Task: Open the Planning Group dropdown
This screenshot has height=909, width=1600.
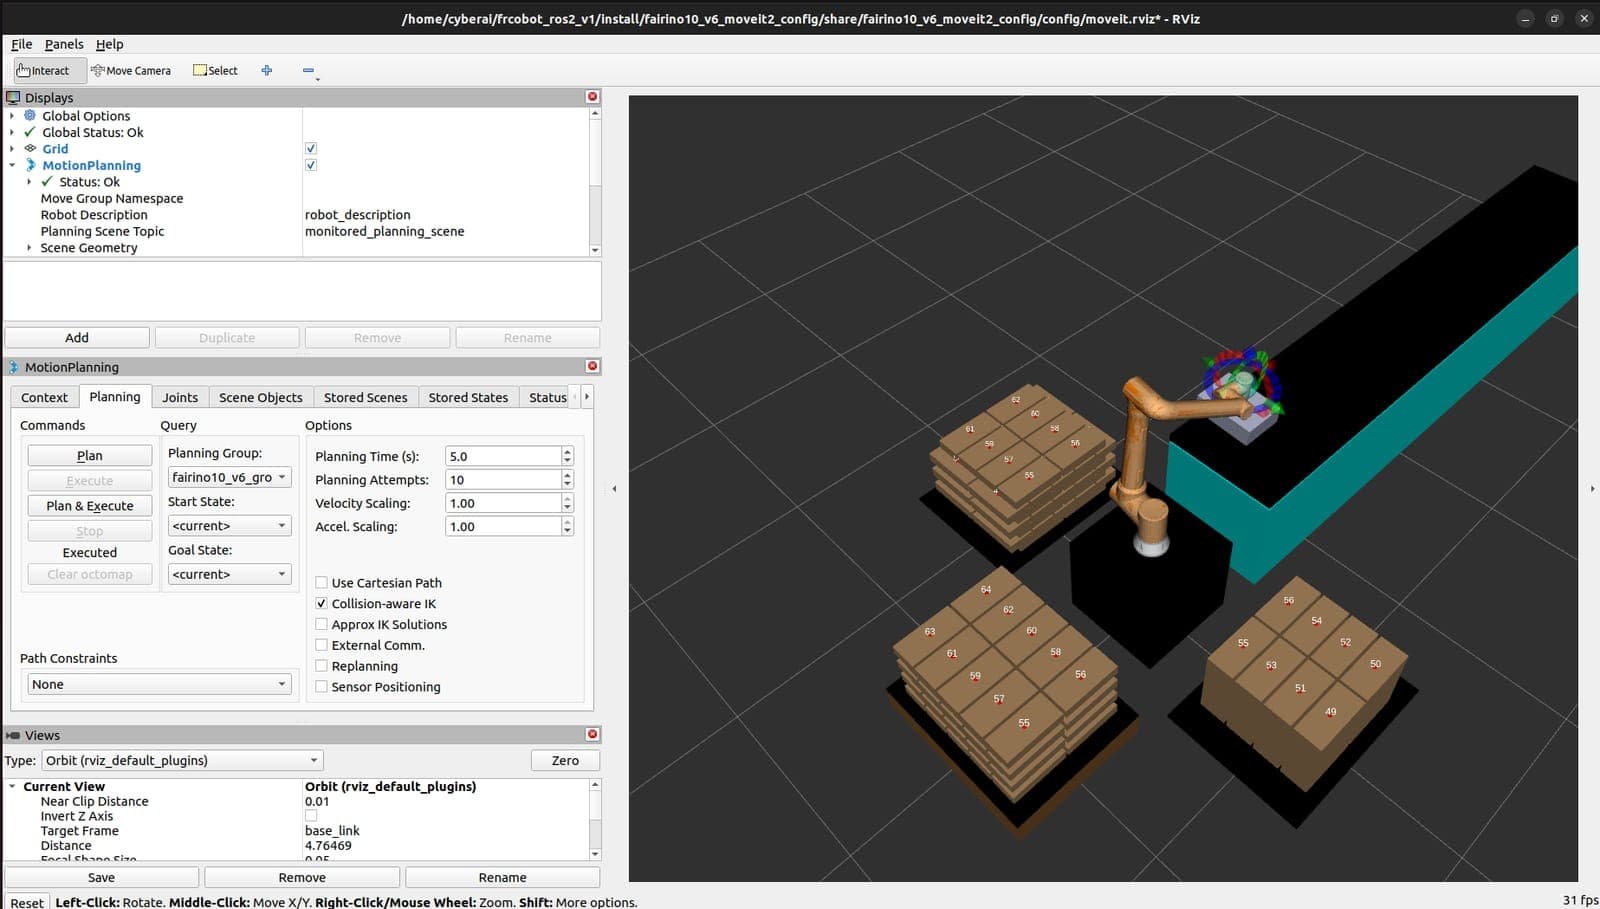Action: coord(229,477)
